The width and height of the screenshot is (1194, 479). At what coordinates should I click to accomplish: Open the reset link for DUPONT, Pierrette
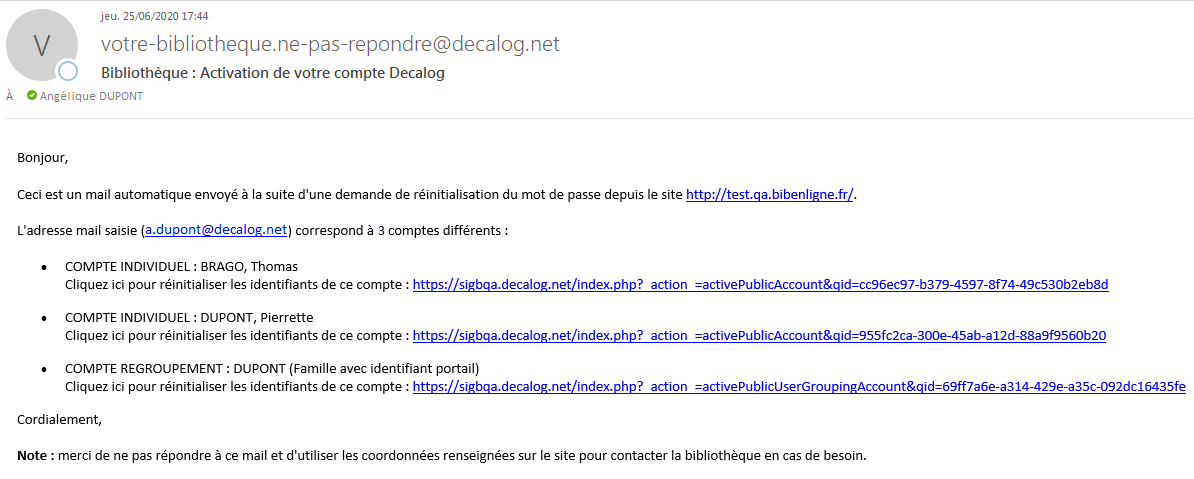(x=759, y=335)
